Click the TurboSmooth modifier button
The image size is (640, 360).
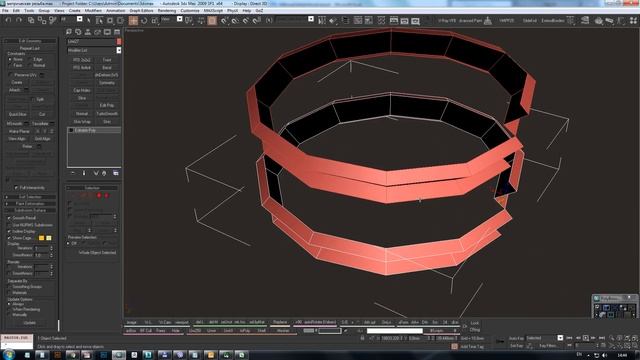tap(107, 114)
